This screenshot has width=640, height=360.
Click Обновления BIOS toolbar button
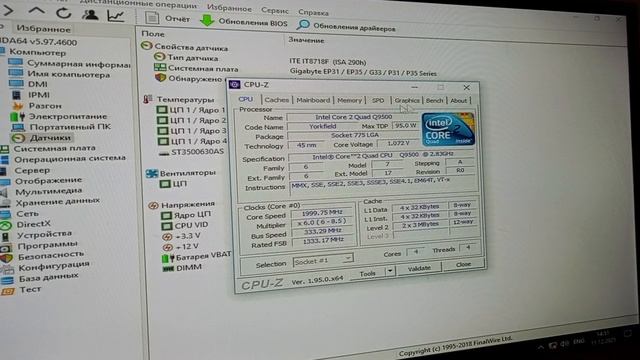pyautogui.click(x=244, y=22)
